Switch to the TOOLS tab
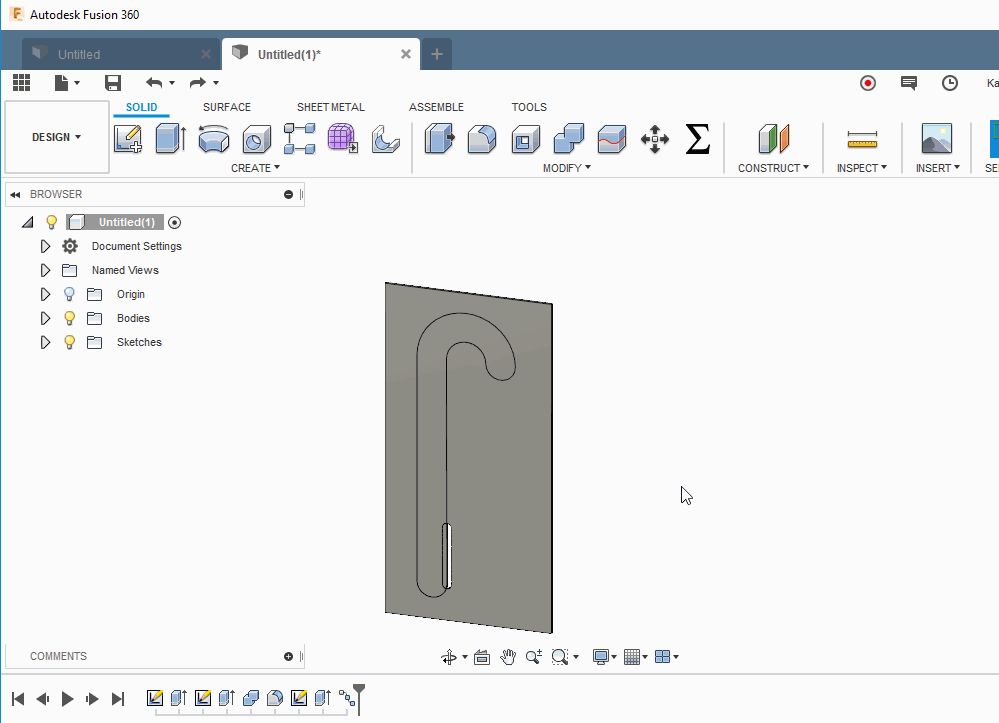 [529, 107]
